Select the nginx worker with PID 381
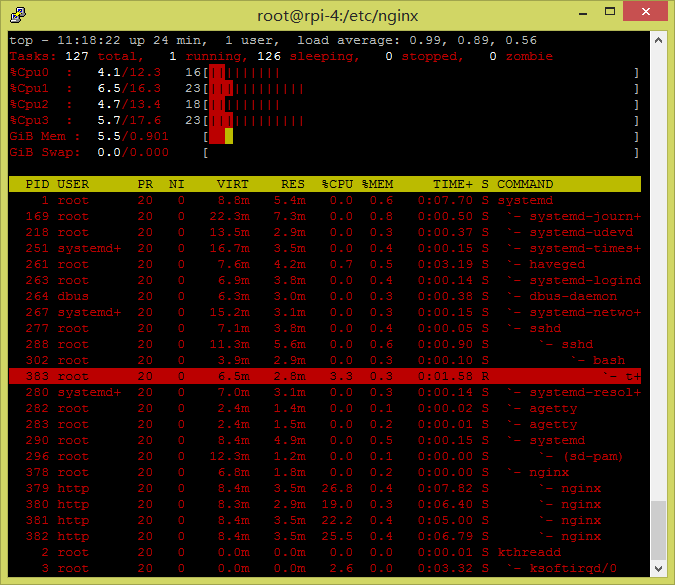 [325, 520]
